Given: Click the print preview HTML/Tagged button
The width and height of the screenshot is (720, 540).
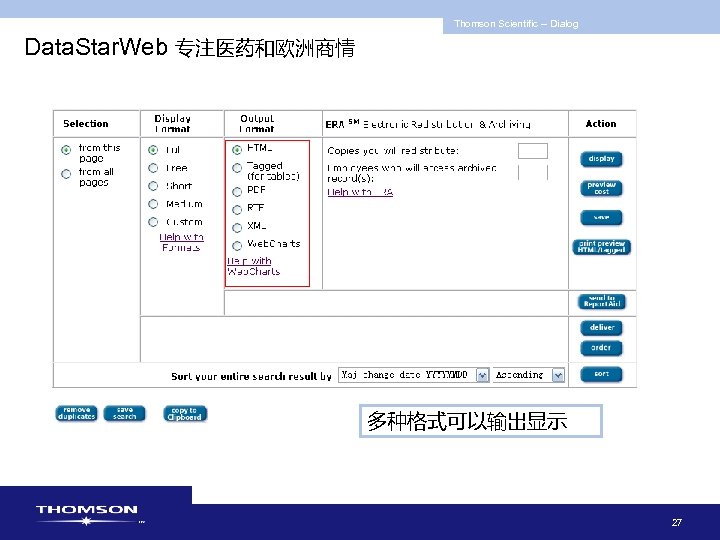Looking at the screenshot, I should coord(602,247).
